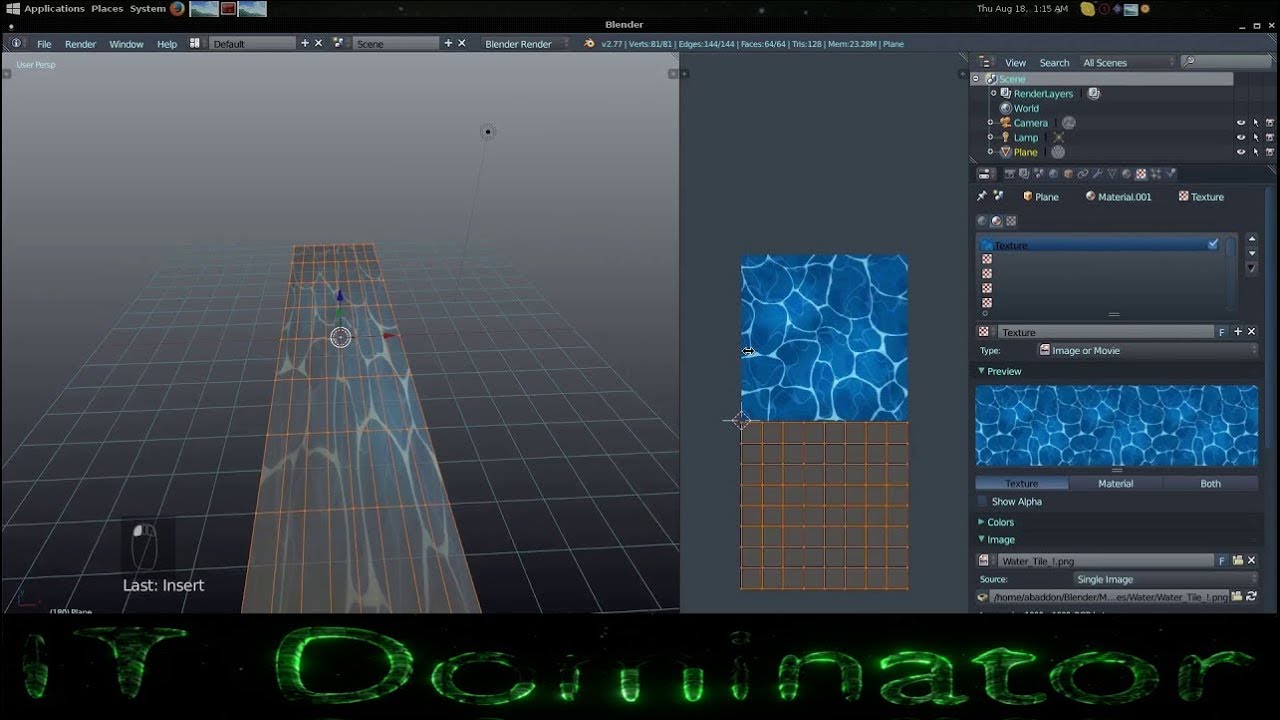Open the System menu in the top panel
Viewport: 1280px width, 720px height.
pos(148,9)
